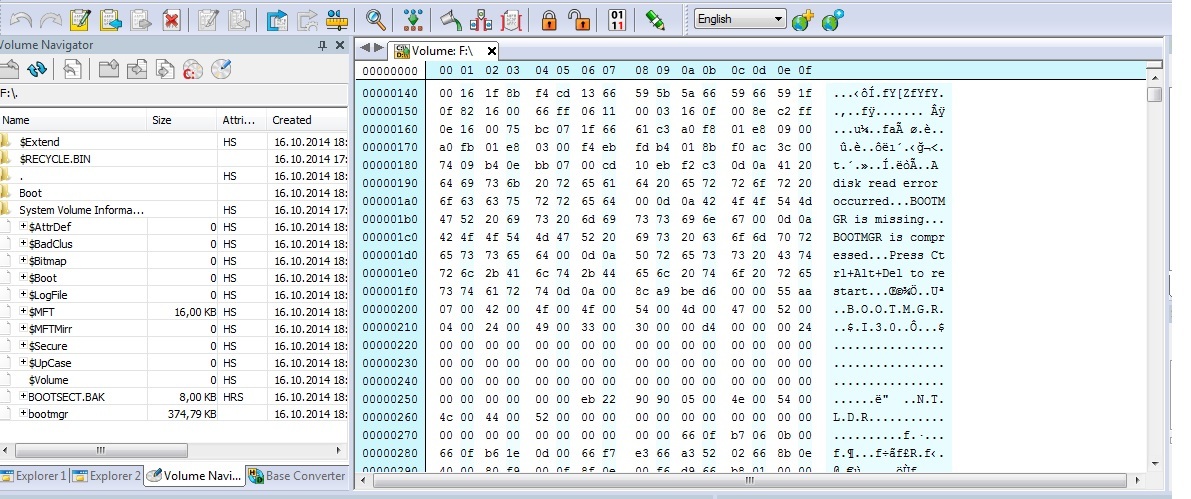
Task: Expand the $MFTMirr entry
Action: [24, 329]
